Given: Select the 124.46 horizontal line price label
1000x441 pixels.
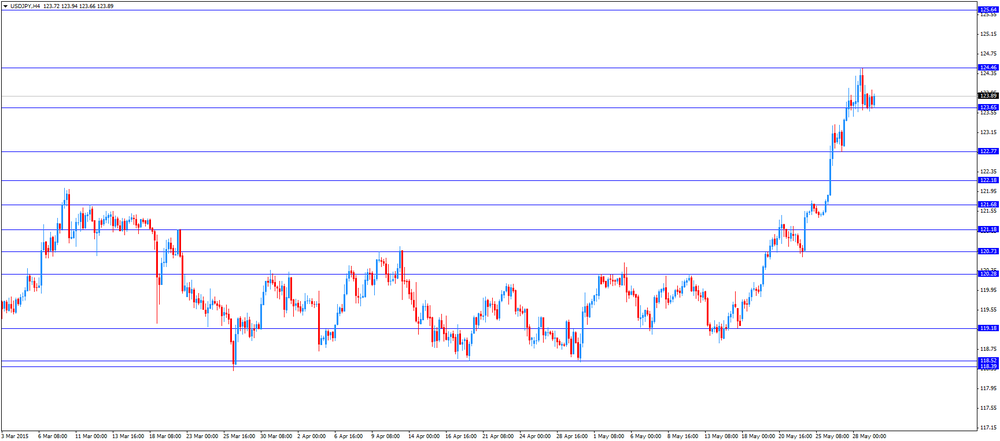Looking at the screenshot, I should (x=988, y=67).
